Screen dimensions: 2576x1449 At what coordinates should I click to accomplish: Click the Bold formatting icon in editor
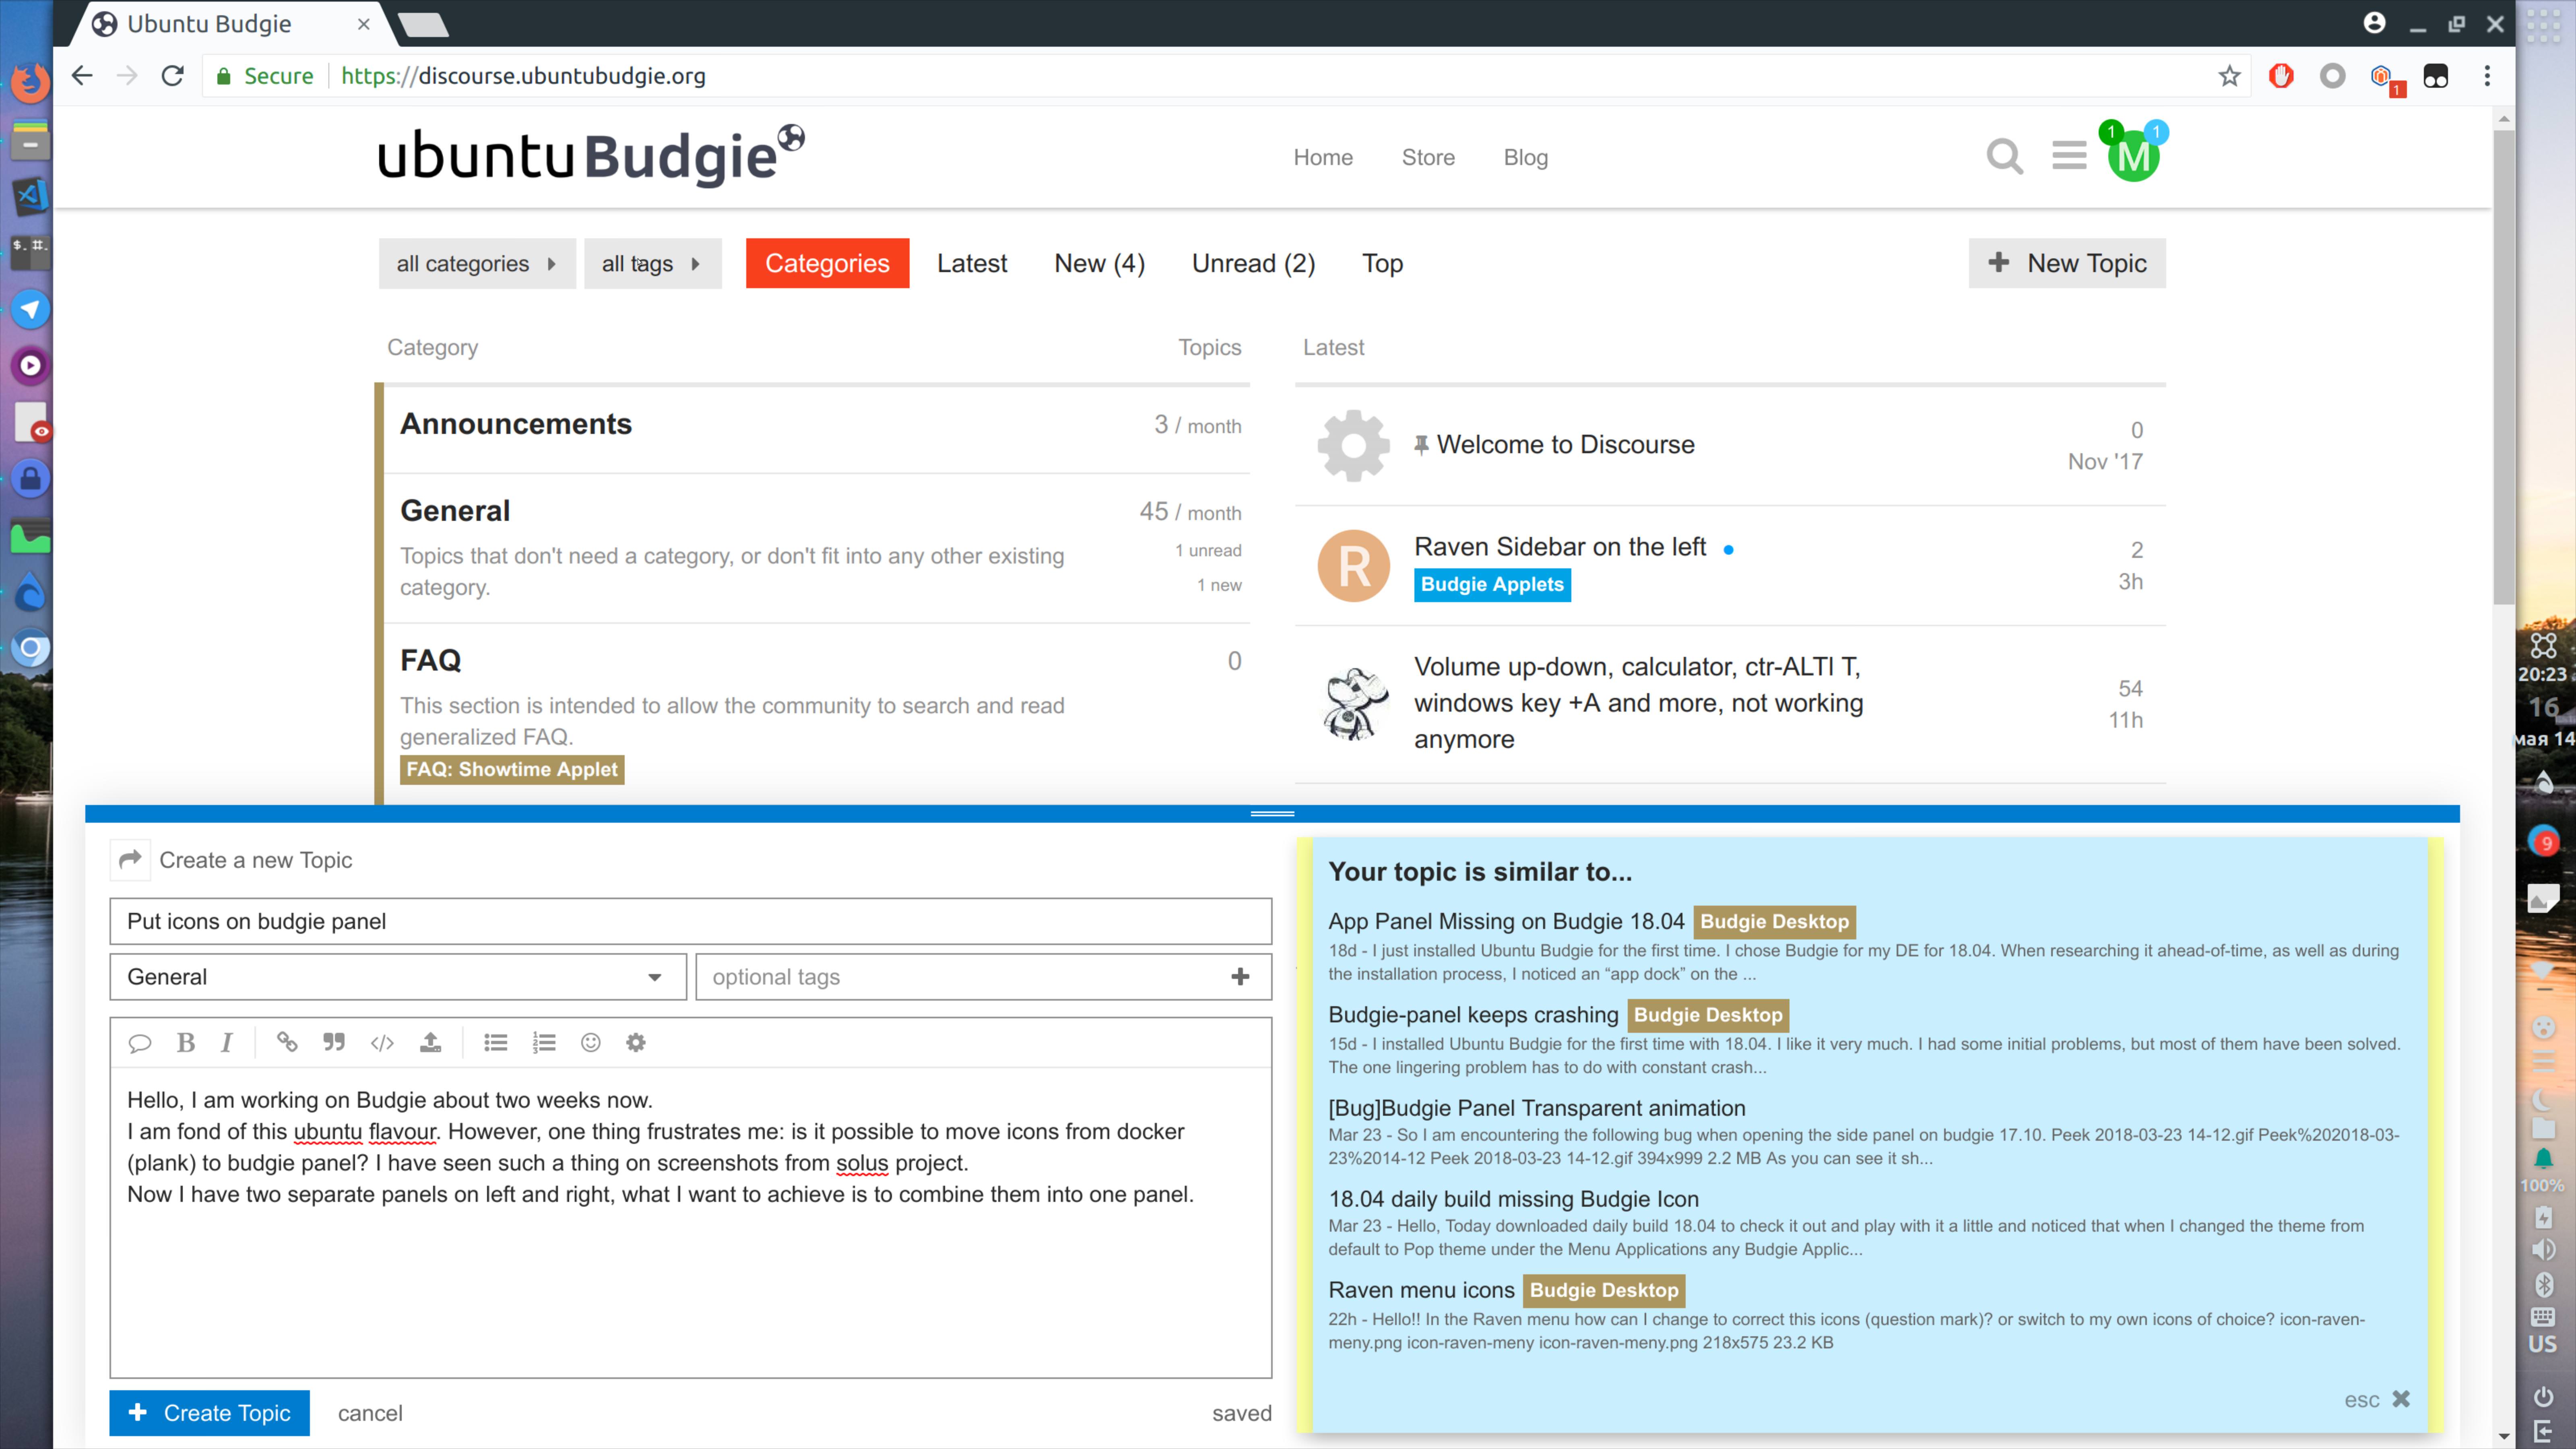186,1043
